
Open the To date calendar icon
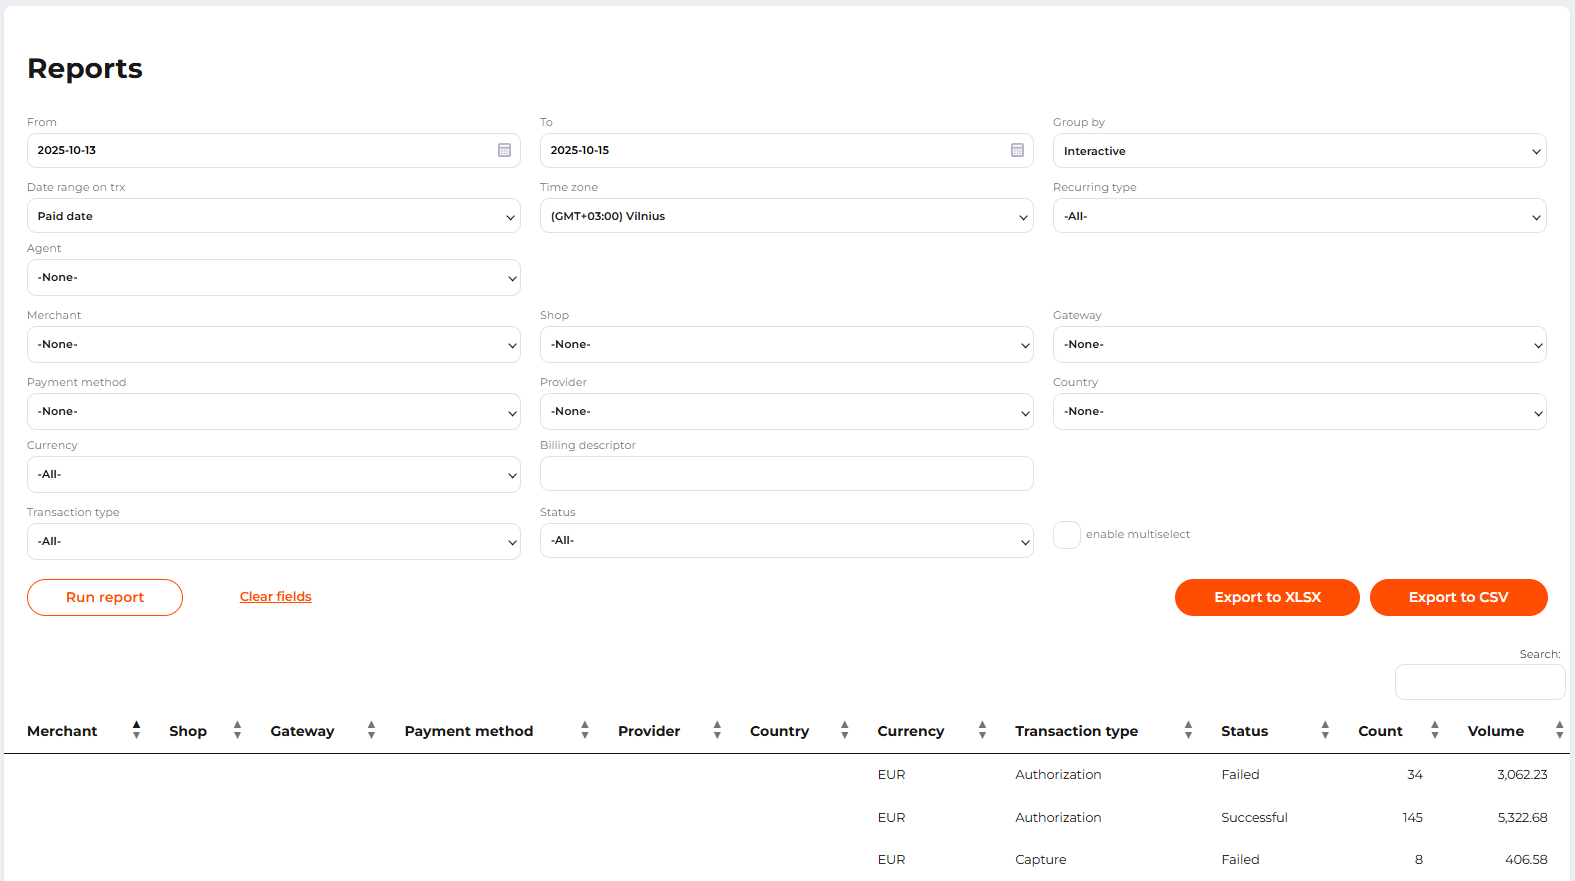pyautogui.click(x=1017, y=150)
